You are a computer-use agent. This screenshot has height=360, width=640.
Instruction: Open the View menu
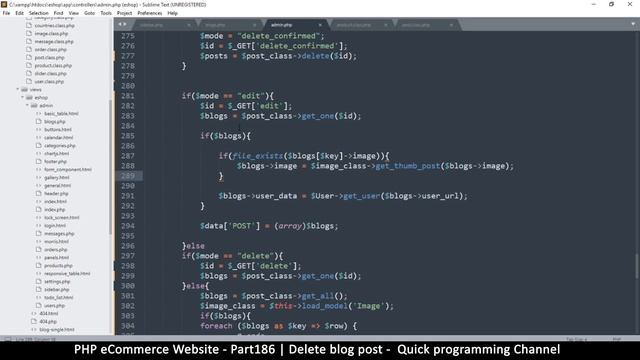(x=74, y=13)
